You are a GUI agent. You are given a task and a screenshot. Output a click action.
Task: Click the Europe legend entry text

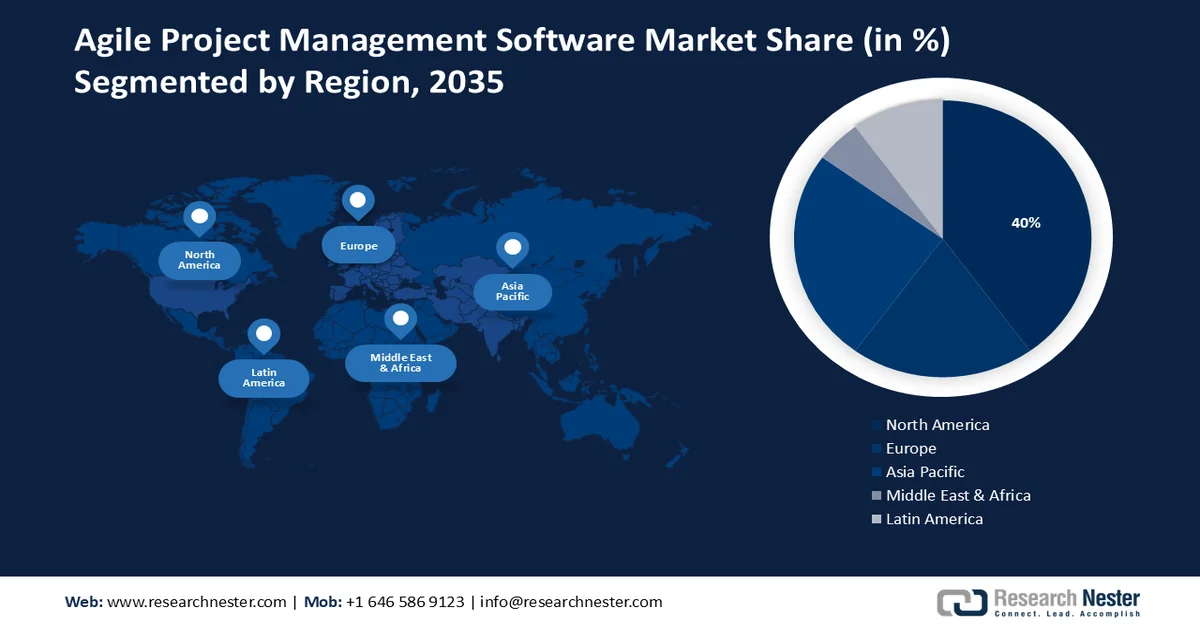point(911,448)
